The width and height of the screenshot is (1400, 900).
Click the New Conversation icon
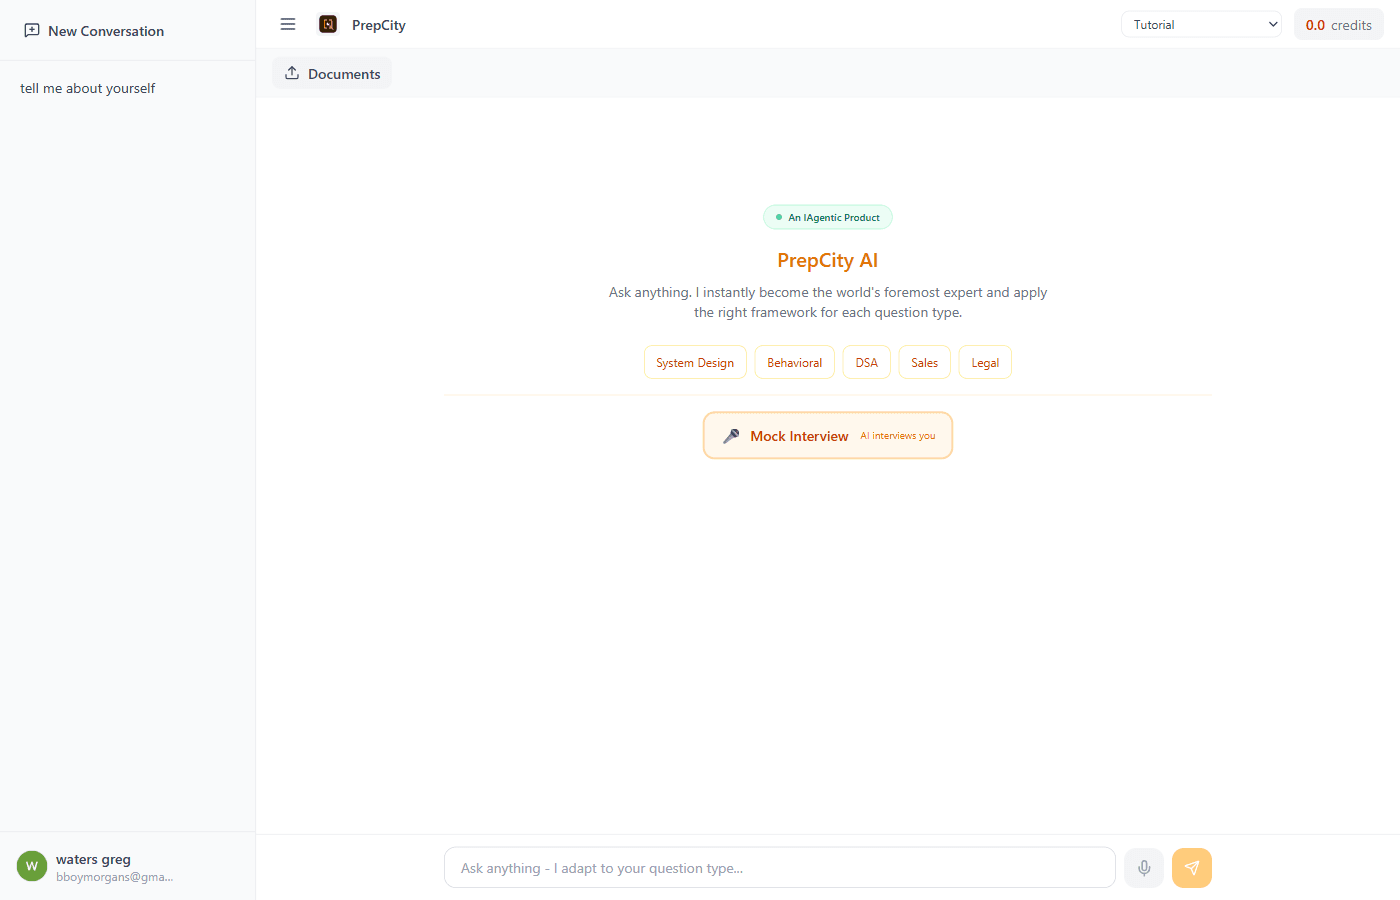click(x=32, y=31)
